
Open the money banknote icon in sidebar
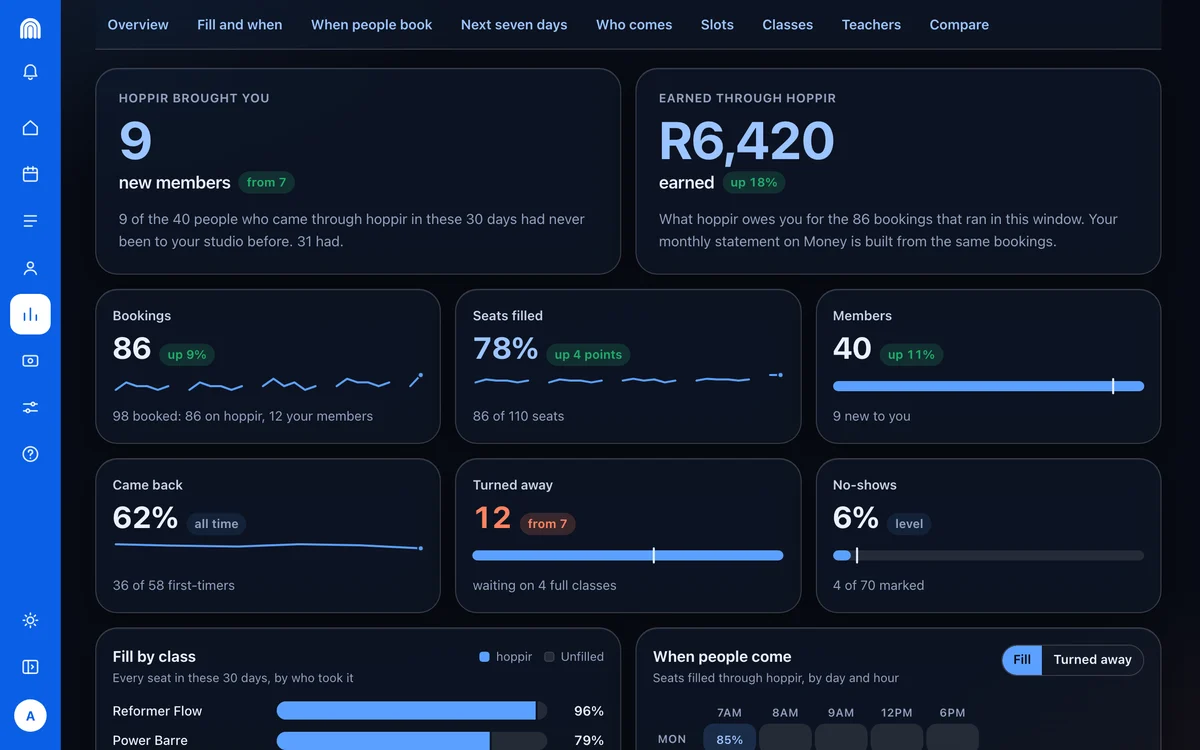pos(30,361)
